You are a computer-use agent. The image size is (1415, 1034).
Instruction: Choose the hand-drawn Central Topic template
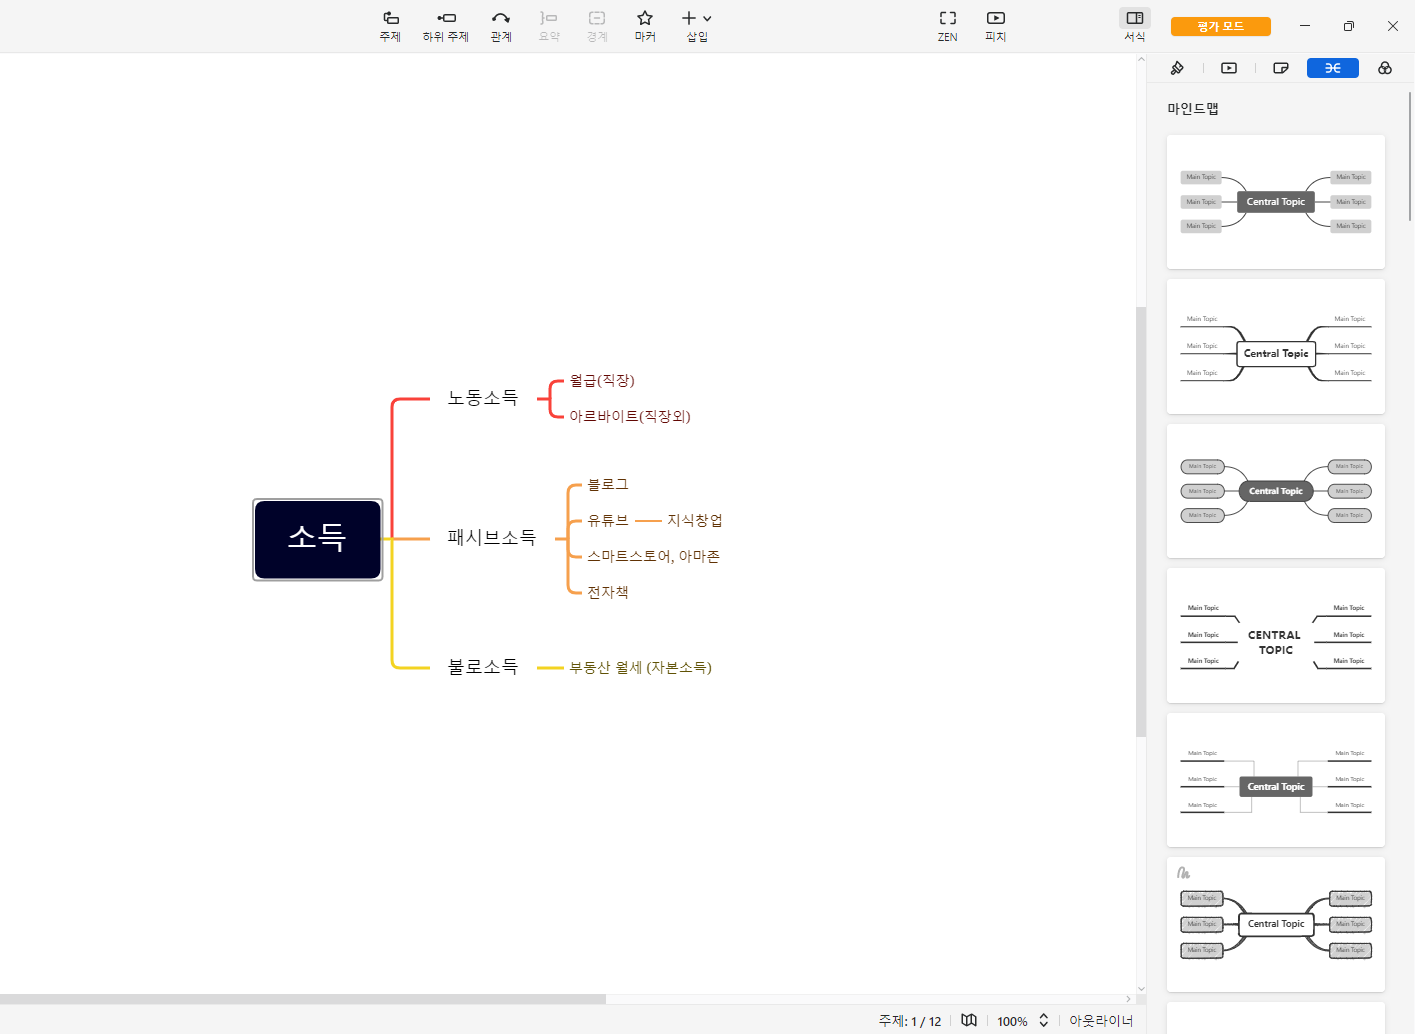tap(1276, 924)
